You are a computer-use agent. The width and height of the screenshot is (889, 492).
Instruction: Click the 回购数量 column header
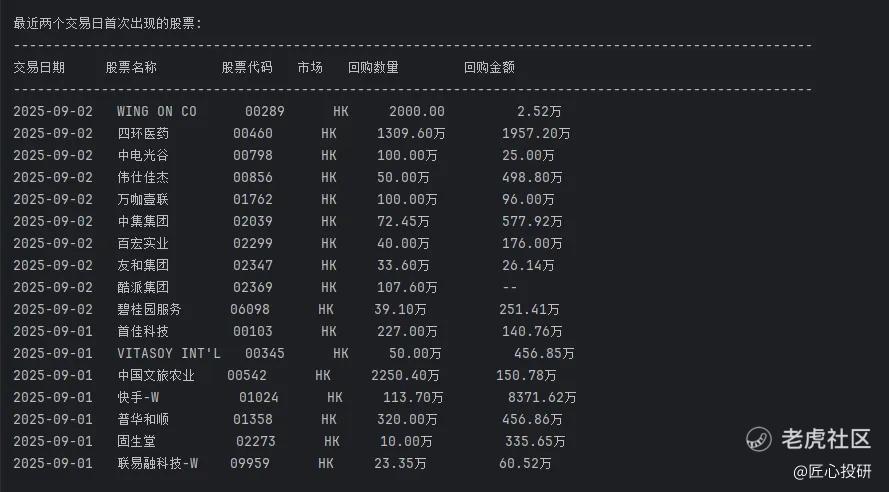[373, 67]
